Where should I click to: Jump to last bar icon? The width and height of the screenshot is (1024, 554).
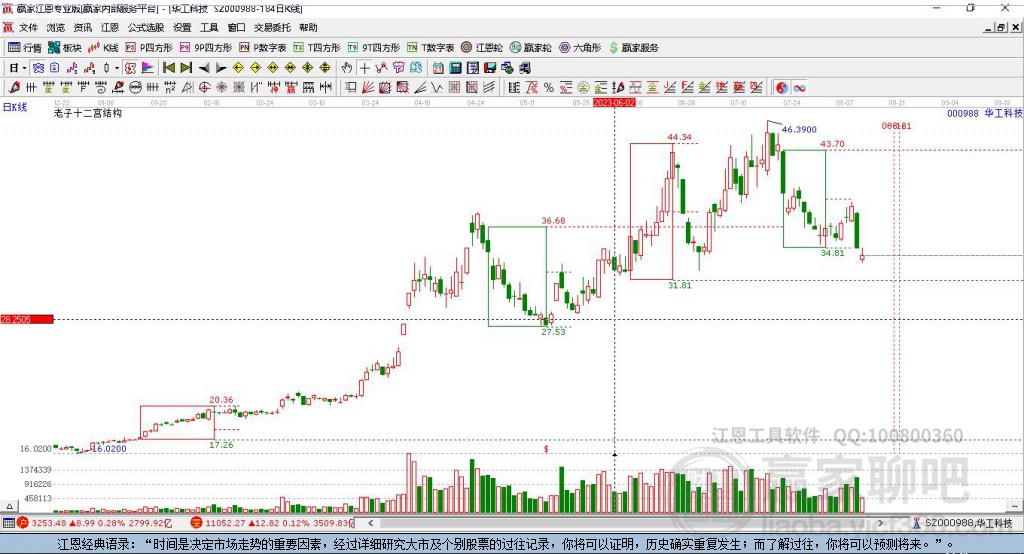click(x=186, y=68)
